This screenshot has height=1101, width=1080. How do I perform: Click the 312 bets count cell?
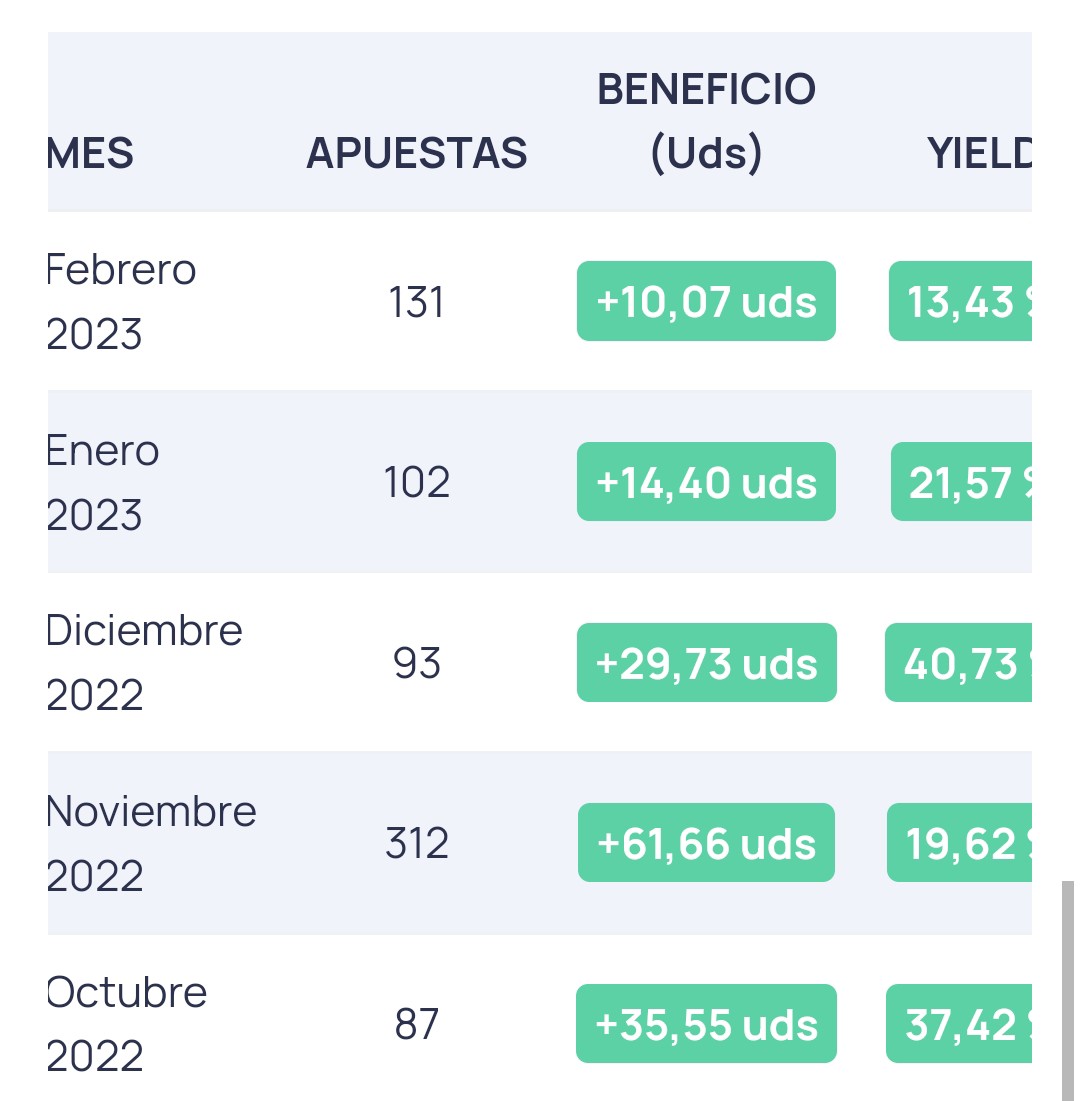tap(416, 843)
